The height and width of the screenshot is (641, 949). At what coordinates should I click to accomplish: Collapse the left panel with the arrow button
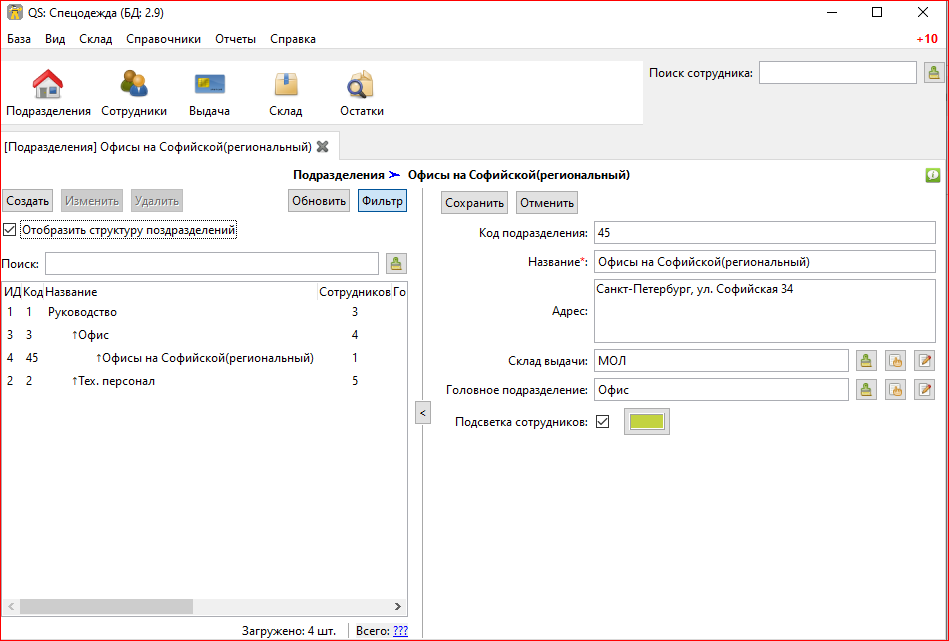tap(423, 412)
